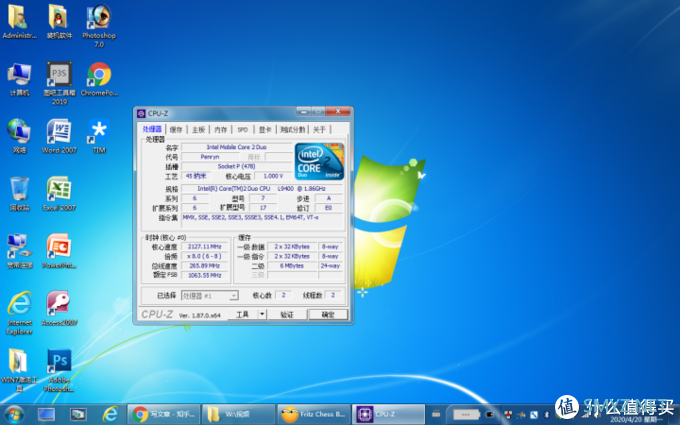
Task: Open the 网络 desktop icon
Action: tap(19, 136)
